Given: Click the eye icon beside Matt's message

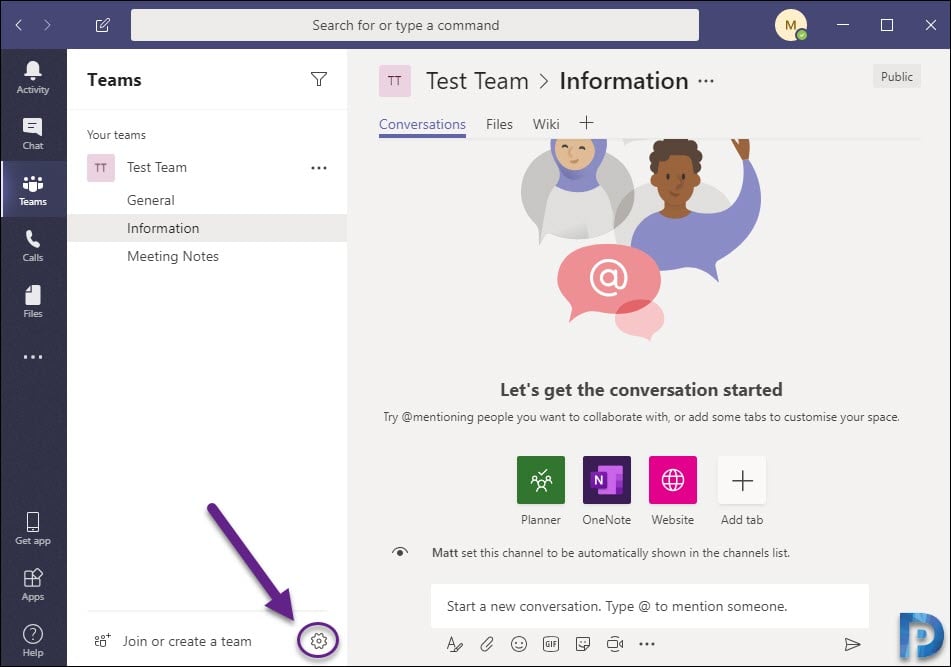Looking at the screenshot, I should click(x=400, y=552).
